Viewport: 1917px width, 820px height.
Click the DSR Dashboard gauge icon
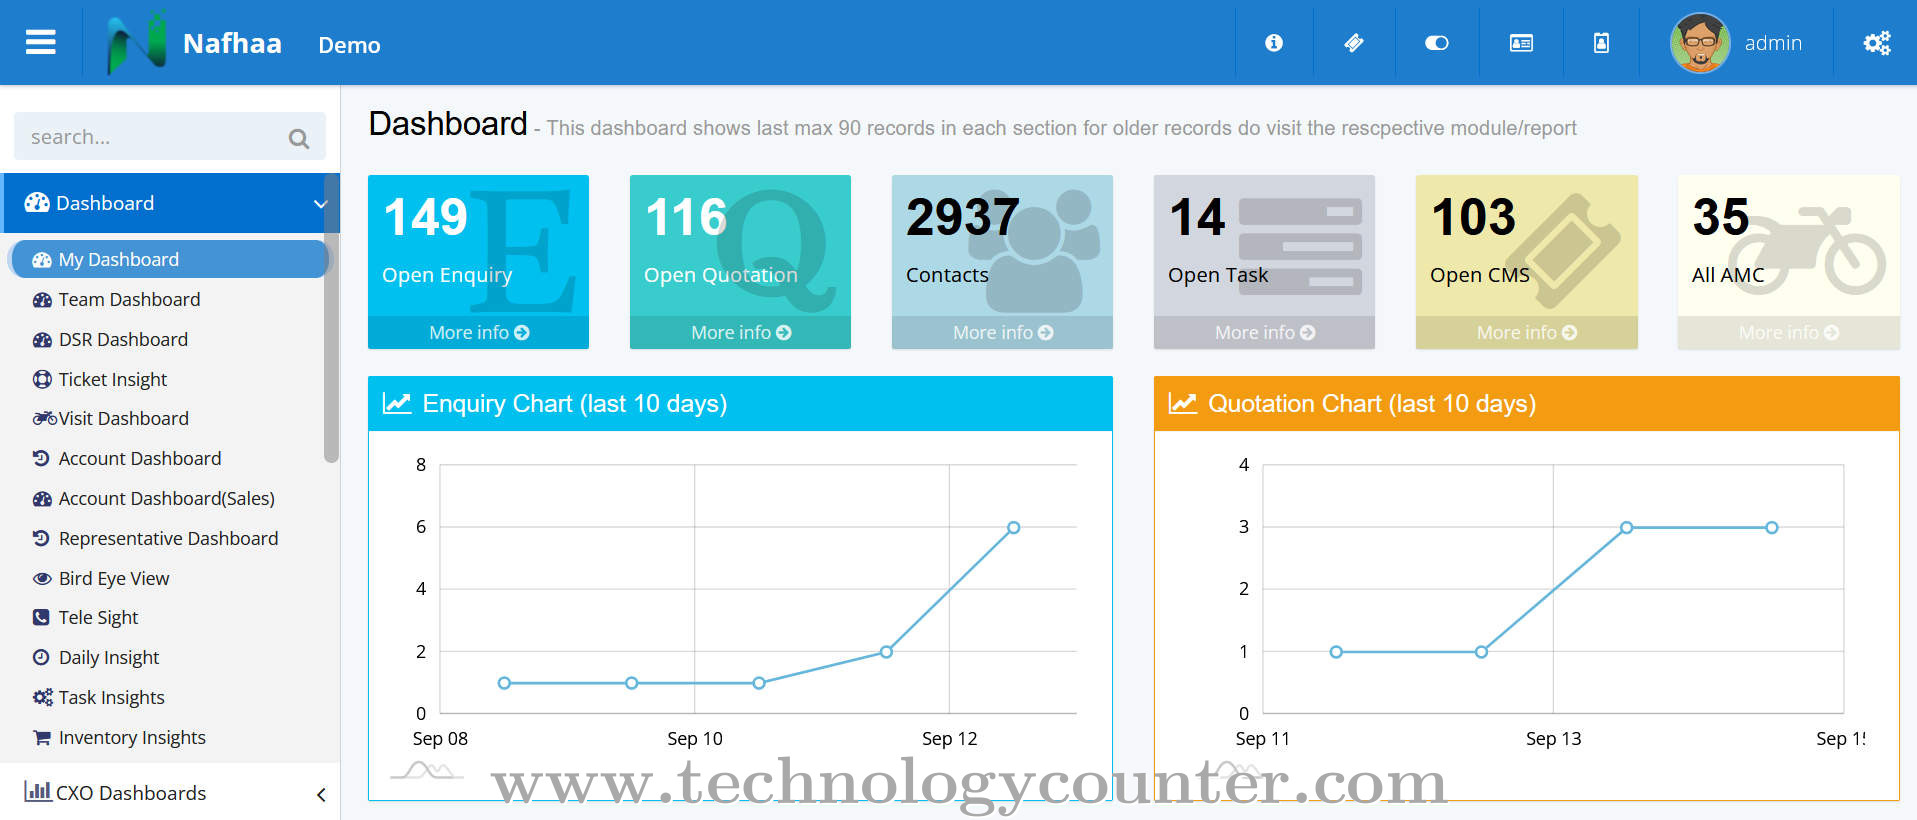(42, 339)
